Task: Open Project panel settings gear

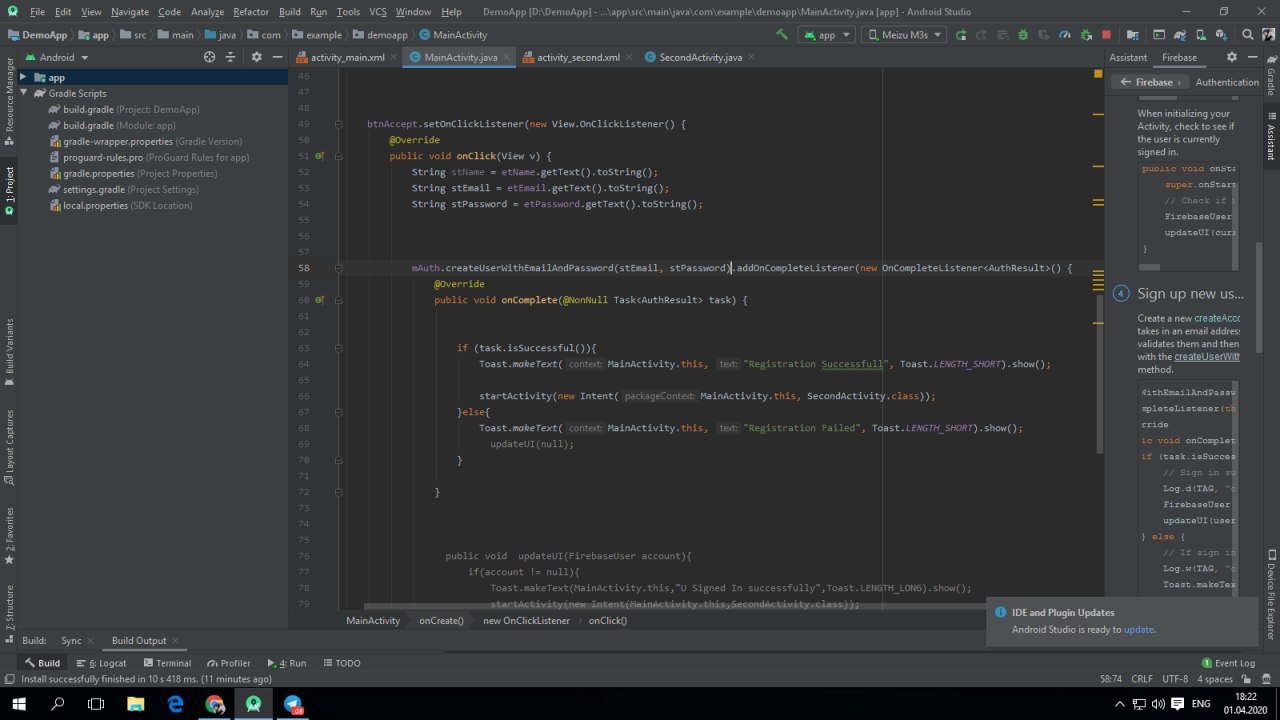Action: [256, 57]
